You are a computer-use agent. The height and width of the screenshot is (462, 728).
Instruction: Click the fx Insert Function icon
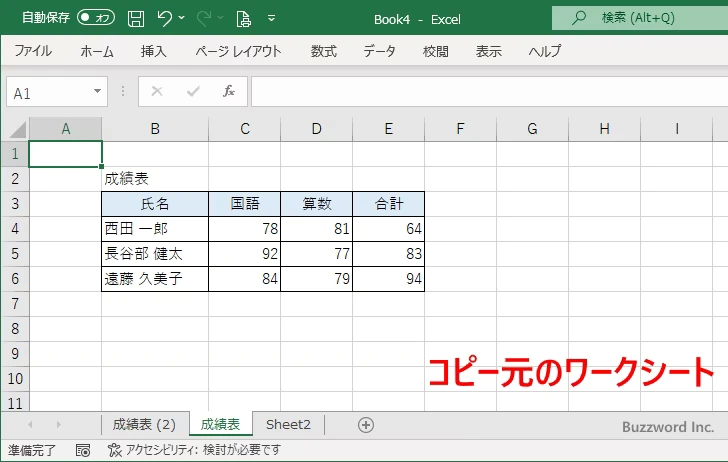click(x=228, y=92)
